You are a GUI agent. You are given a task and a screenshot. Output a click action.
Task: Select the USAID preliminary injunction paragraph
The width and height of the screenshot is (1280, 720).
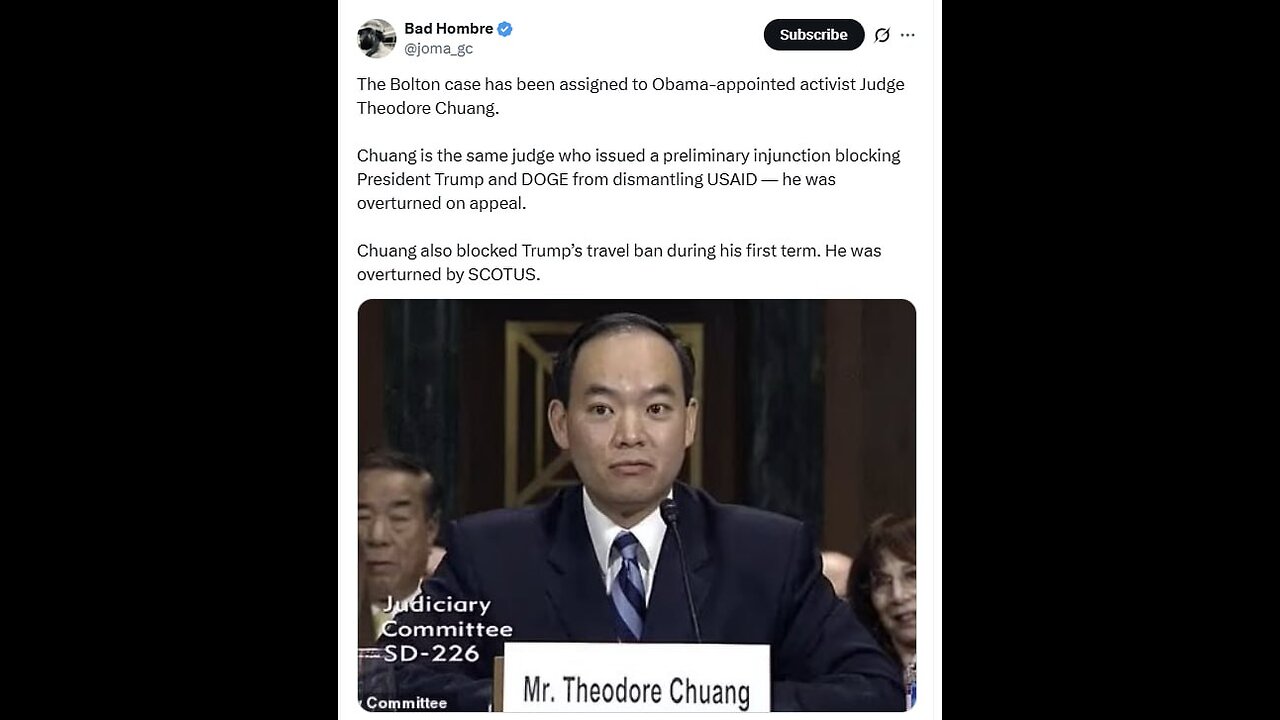(x=628, y=179)
